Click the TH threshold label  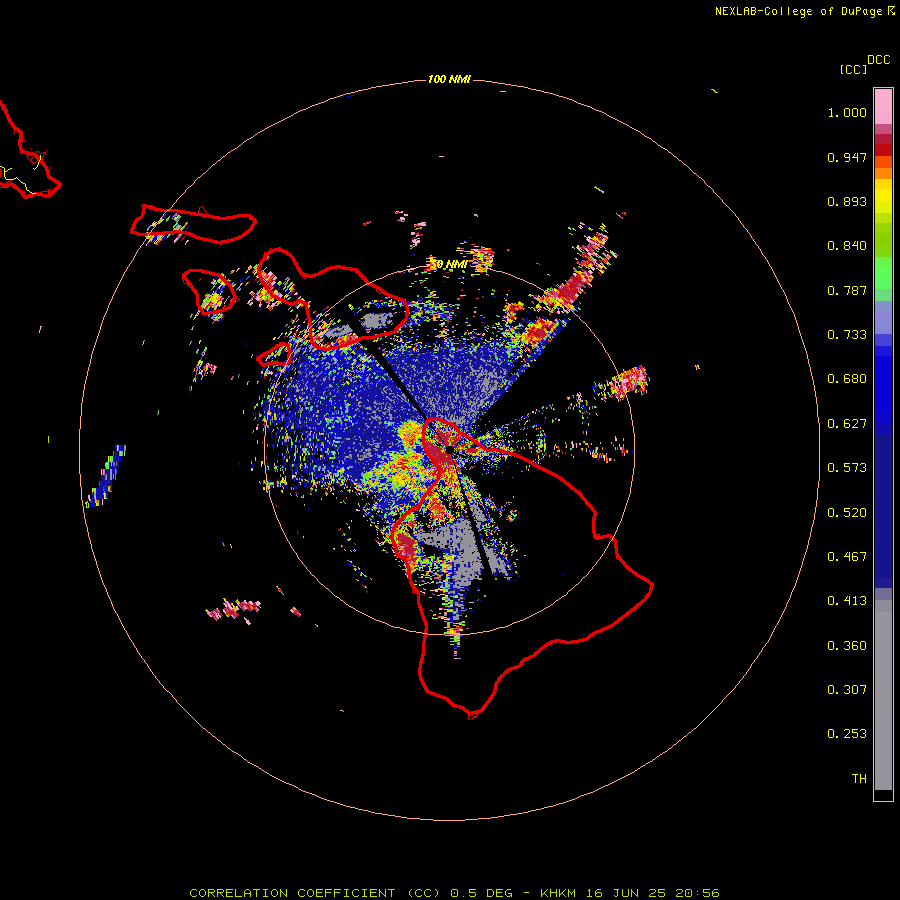click(x=859, y=779)
